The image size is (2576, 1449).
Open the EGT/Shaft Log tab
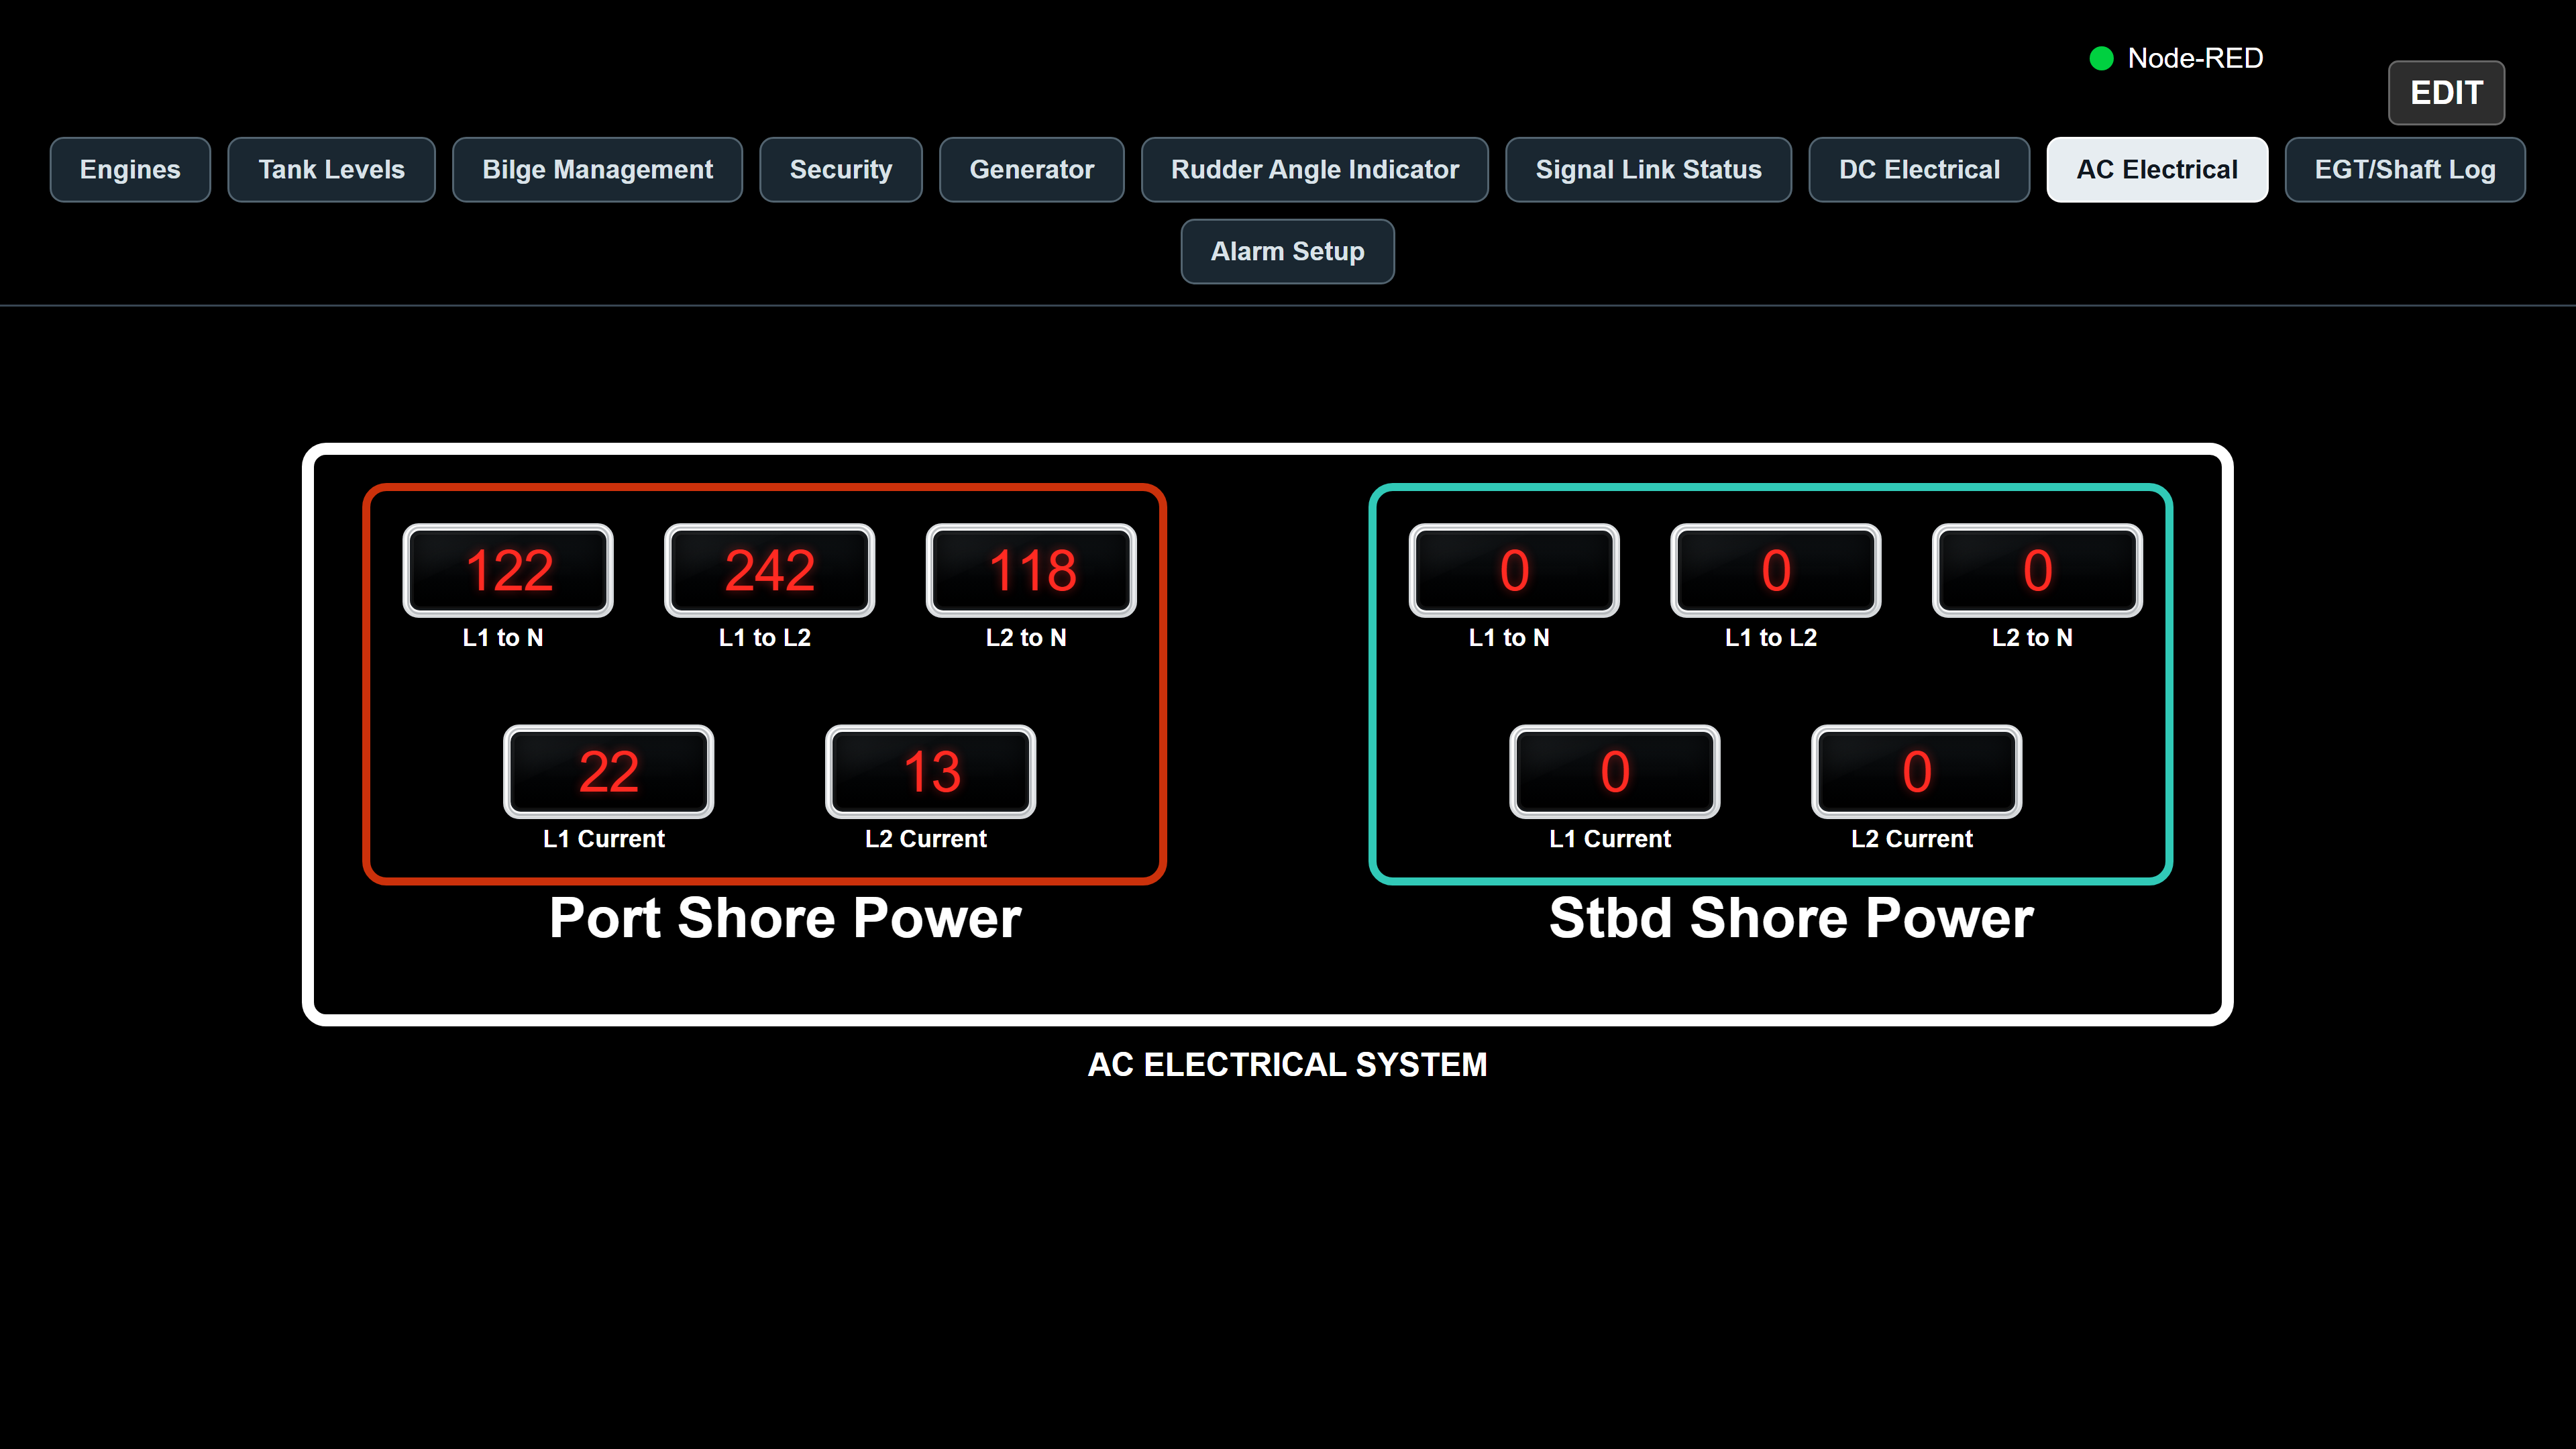click(x=2405, y=170)
